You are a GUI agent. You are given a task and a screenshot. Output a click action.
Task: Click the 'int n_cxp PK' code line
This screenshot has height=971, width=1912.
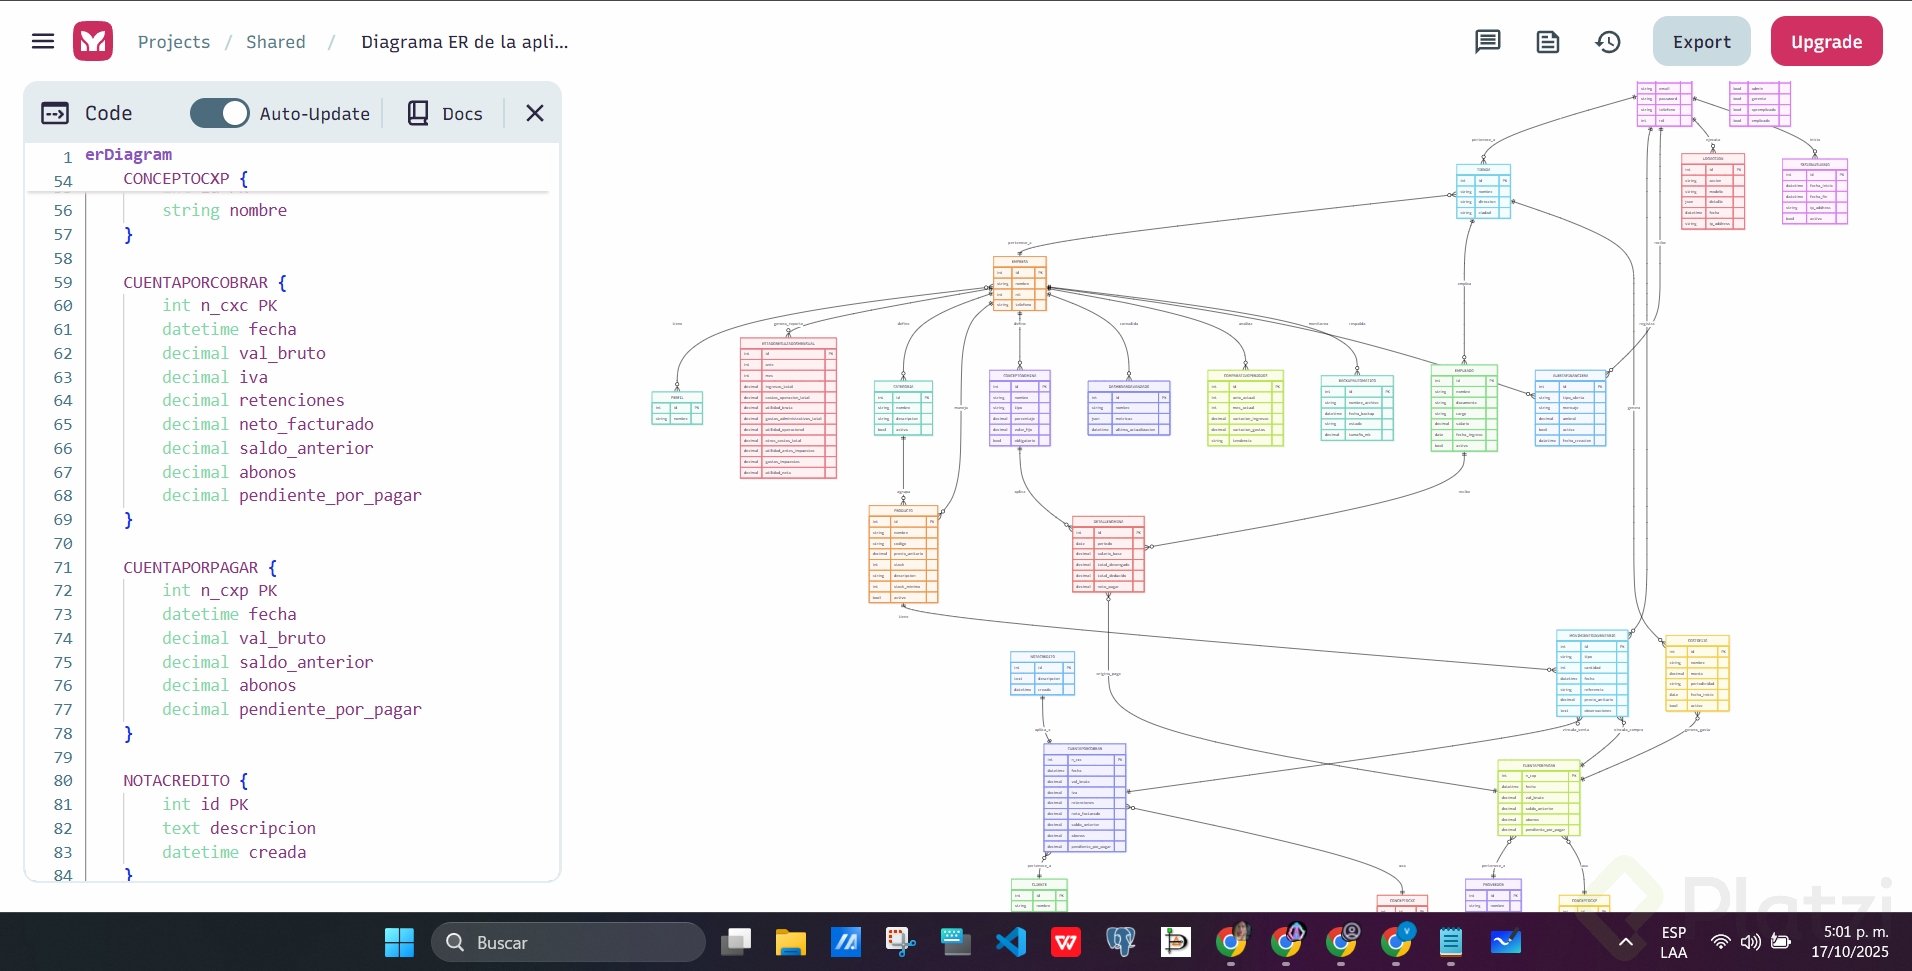[220, 591]
